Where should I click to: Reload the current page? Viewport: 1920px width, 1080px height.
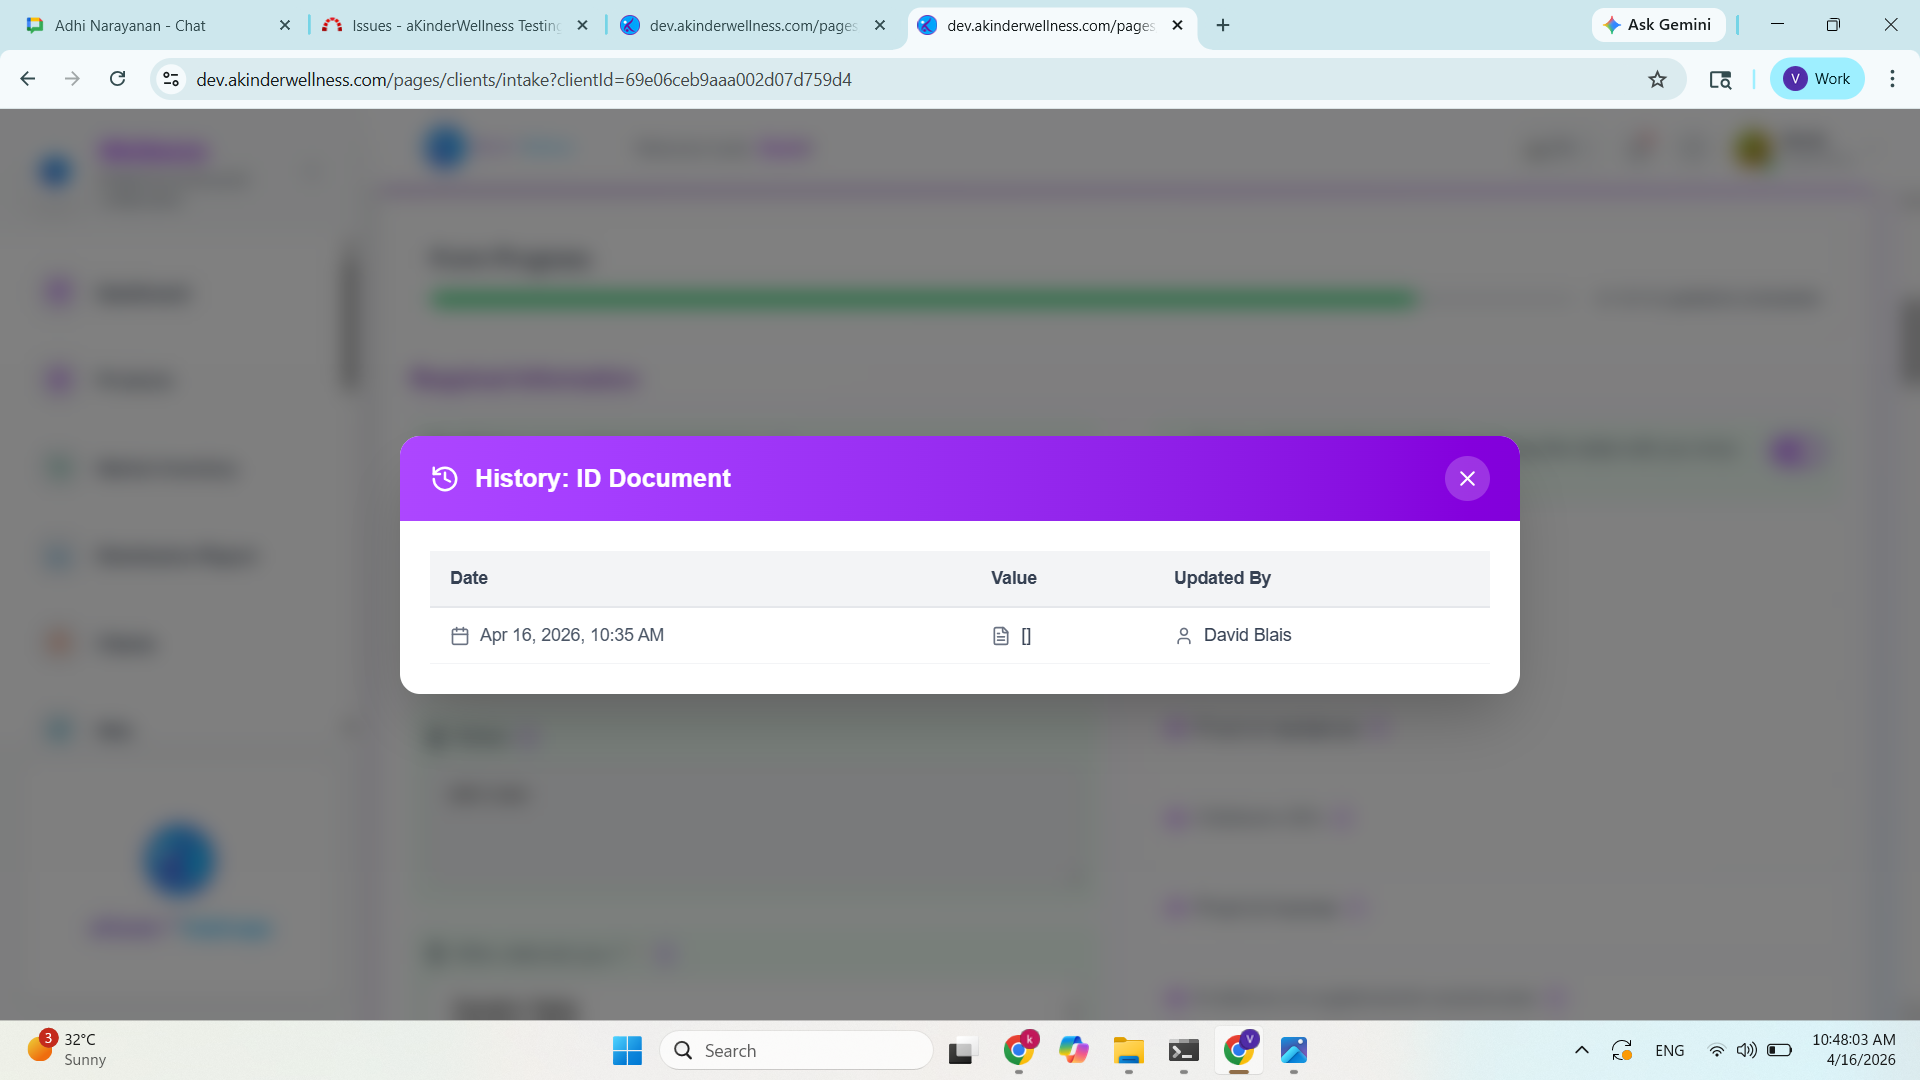pyautogui.click(x=118, y=79)
